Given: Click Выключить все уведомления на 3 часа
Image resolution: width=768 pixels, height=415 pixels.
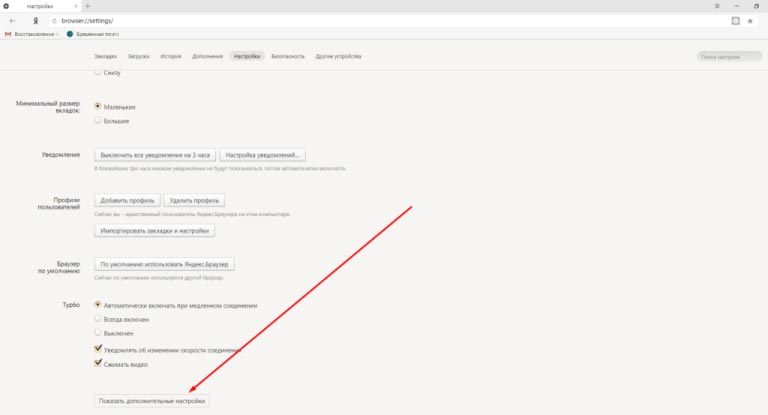Looking at the screenshot, I should 155,155.
